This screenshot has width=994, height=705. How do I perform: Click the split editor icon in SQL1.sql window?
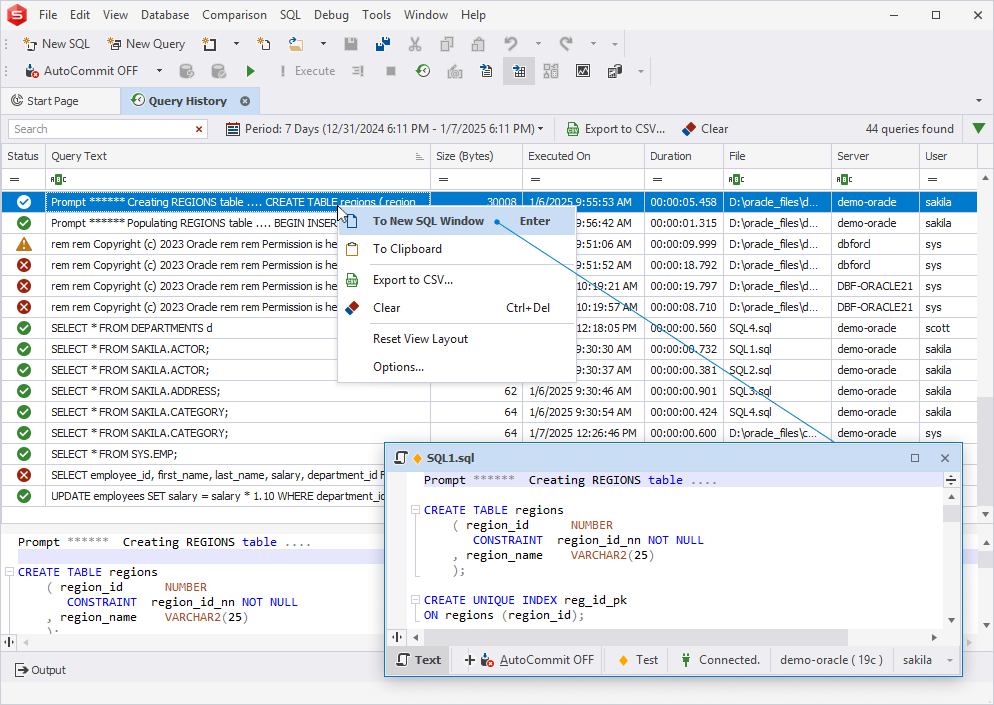[x=951, y=480]
